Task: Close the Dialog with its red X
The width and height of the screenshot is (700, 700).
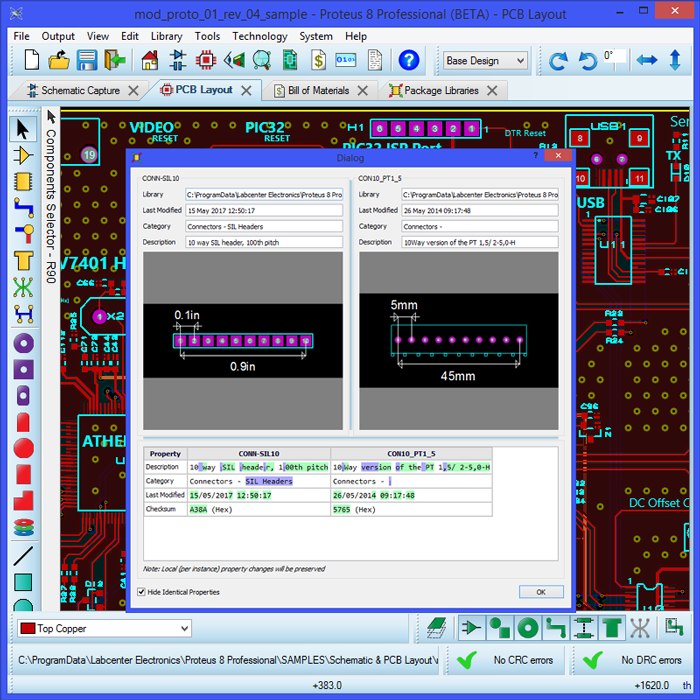Action: (558, 155)
